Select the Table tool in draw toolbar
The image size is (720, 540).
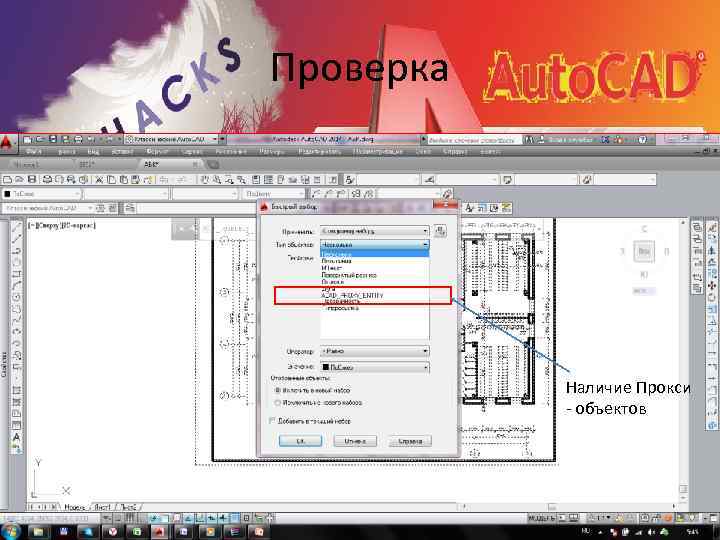(x=17, y=425)
